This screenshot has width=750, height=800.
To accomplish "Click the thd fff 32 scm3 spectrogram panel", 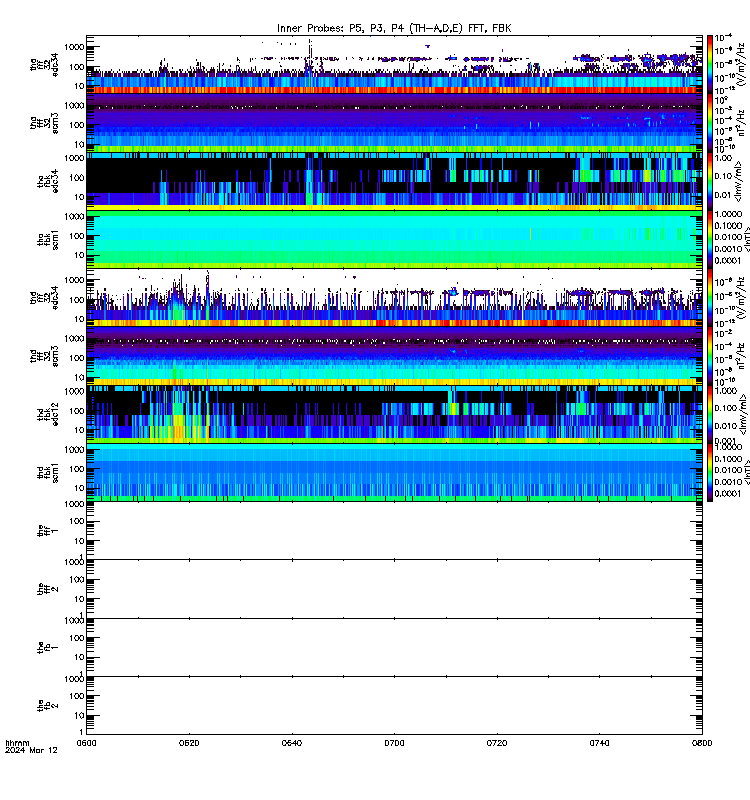I will click(394, 356).
